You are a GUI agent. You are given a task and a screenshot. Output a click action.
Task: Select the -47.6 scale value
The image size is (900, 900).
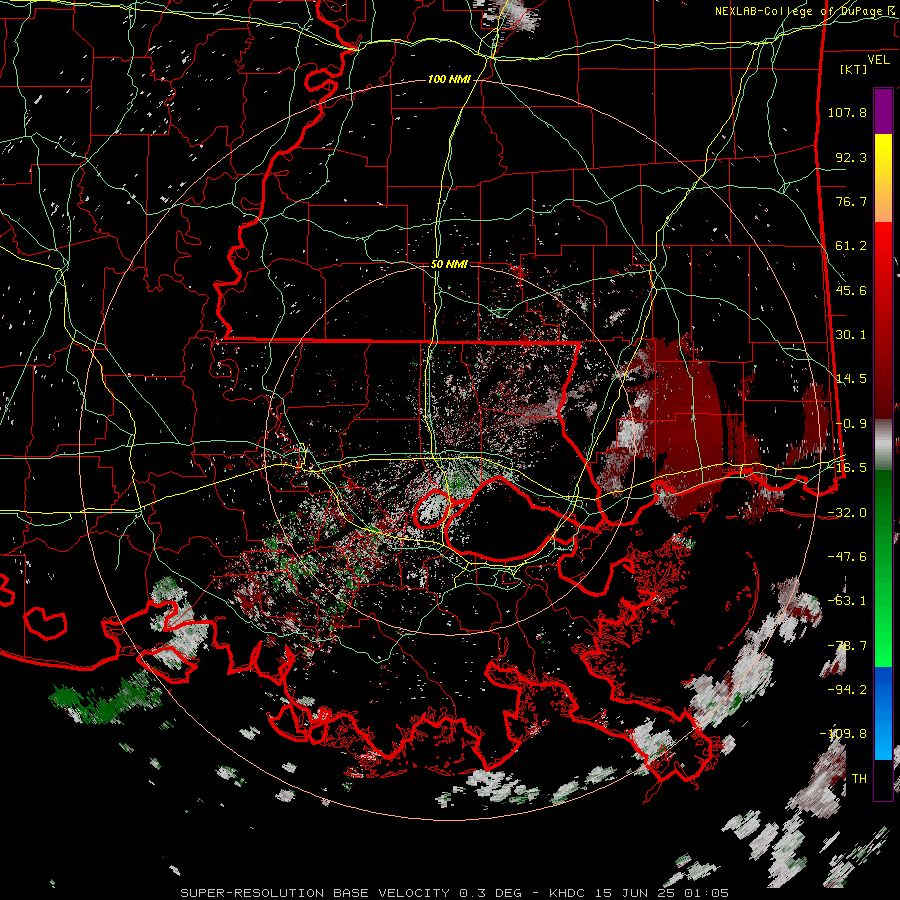tap(847, 557)
